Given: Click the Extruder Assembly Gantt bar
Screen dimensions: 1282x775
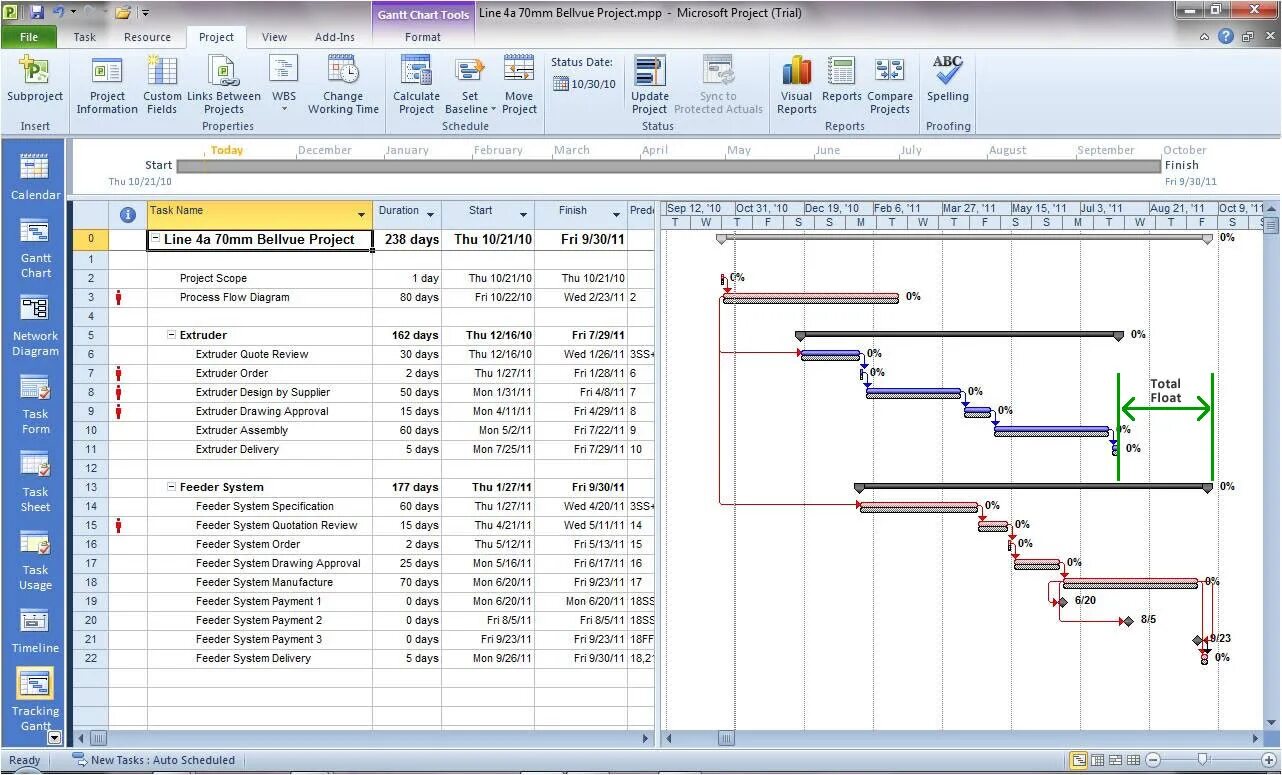Looking at the screenshot, I should pyautogui.click(x=1052, y=431).
